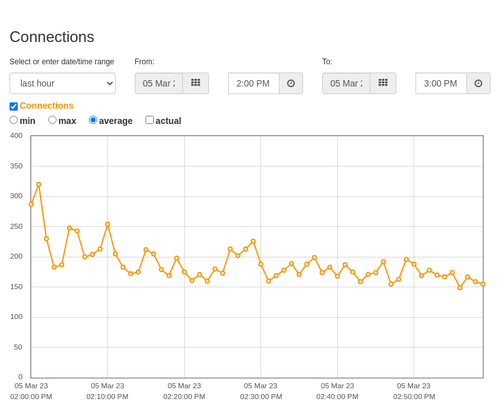Click the peak data point near 320
This screenshot has width=500, height=403.
(x=39, y=184)
